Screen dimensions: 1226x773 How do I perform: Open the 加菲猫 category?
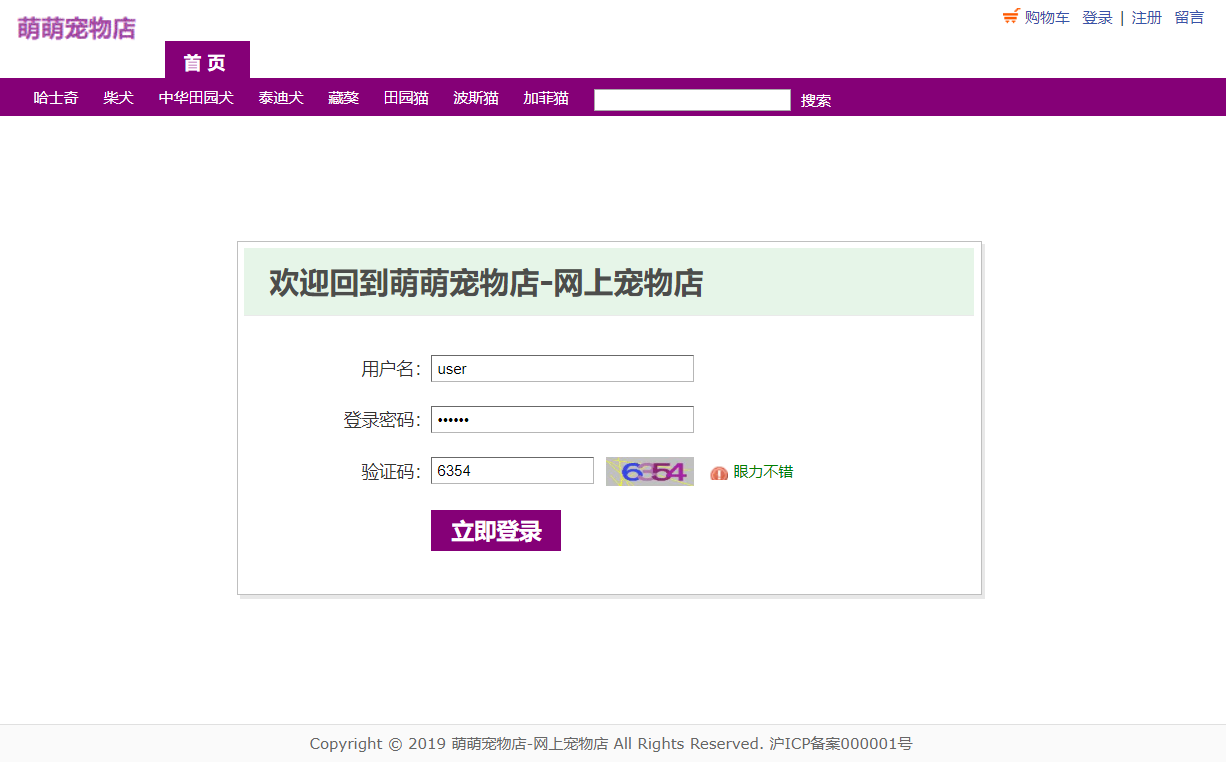pyautogui.click(x=545, y=97)
